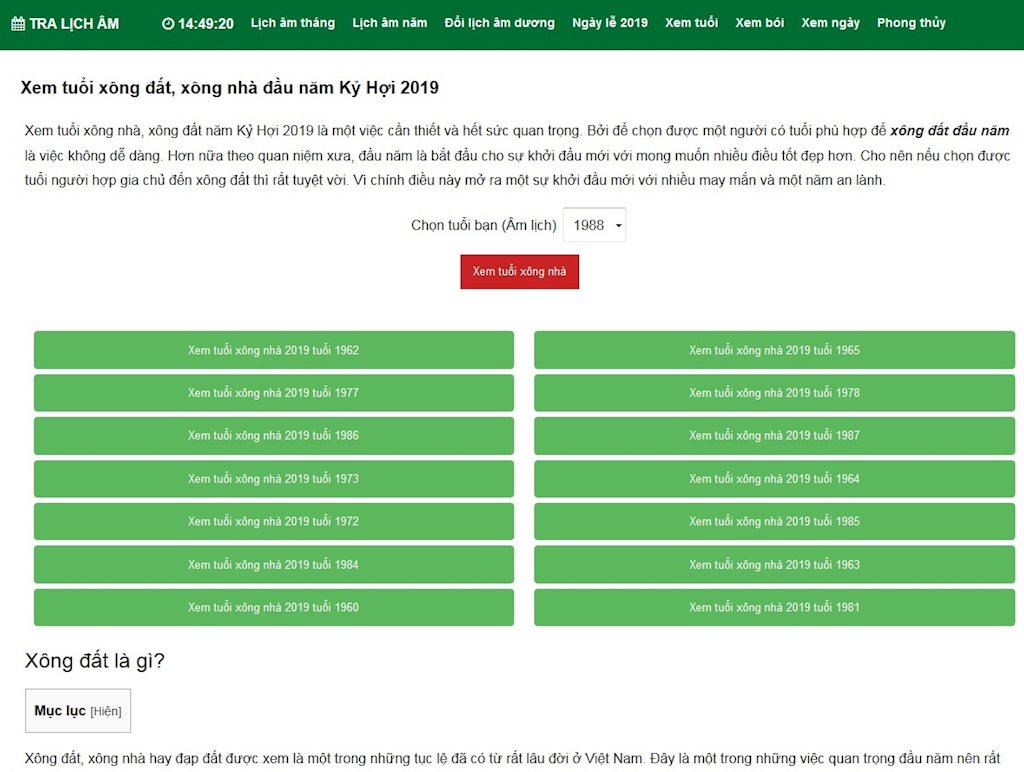Image resolution: width=1024 pixels, height=772 pixels.
Task: Open the Lịch âm năm menu
Action: 389,22
